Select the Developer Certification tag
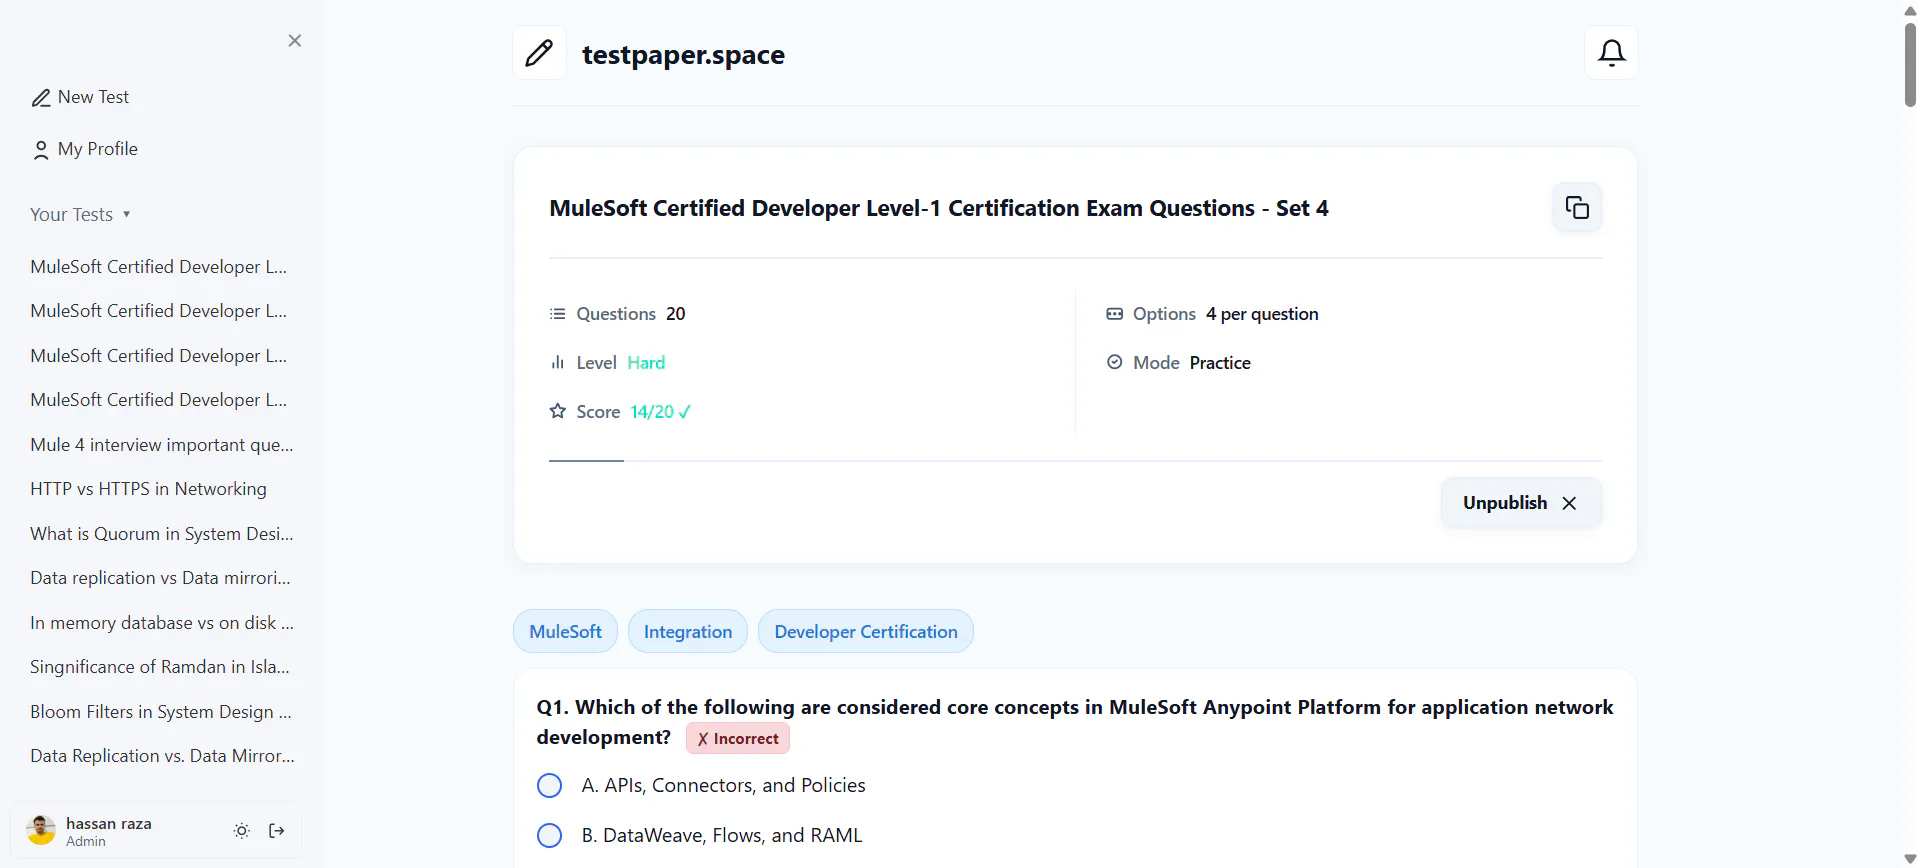The width and height of the screenshot is (1918, 868). coord(866,632)
